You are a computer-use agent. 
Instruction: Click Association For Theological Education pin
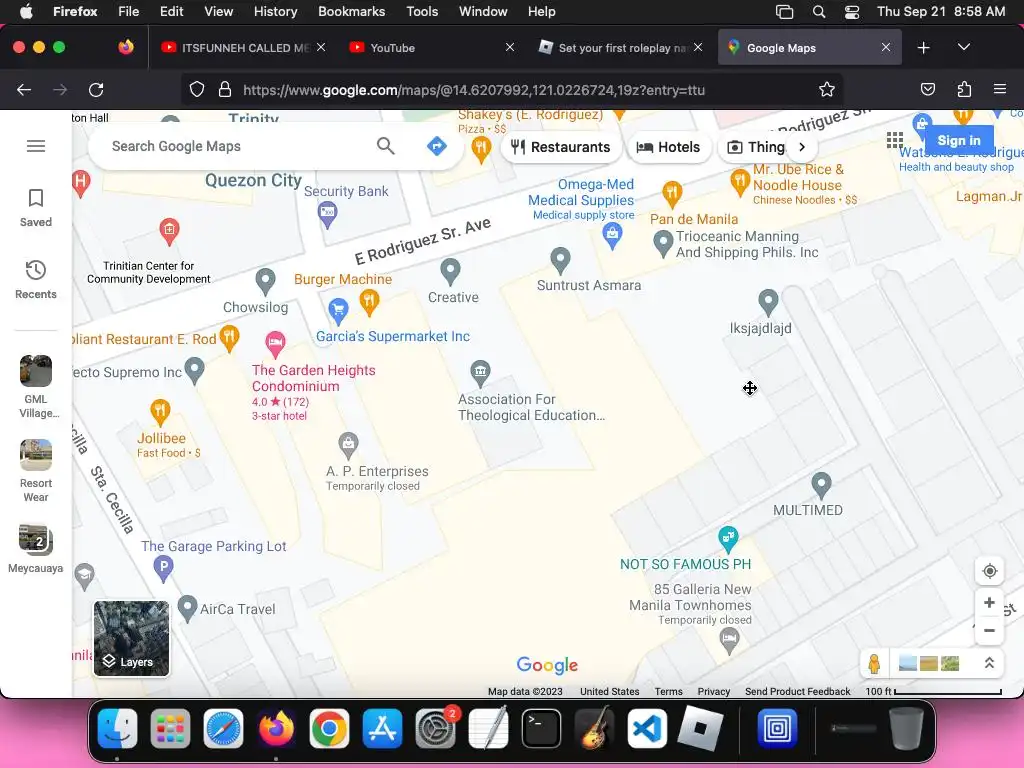click(x=480, y=373)
